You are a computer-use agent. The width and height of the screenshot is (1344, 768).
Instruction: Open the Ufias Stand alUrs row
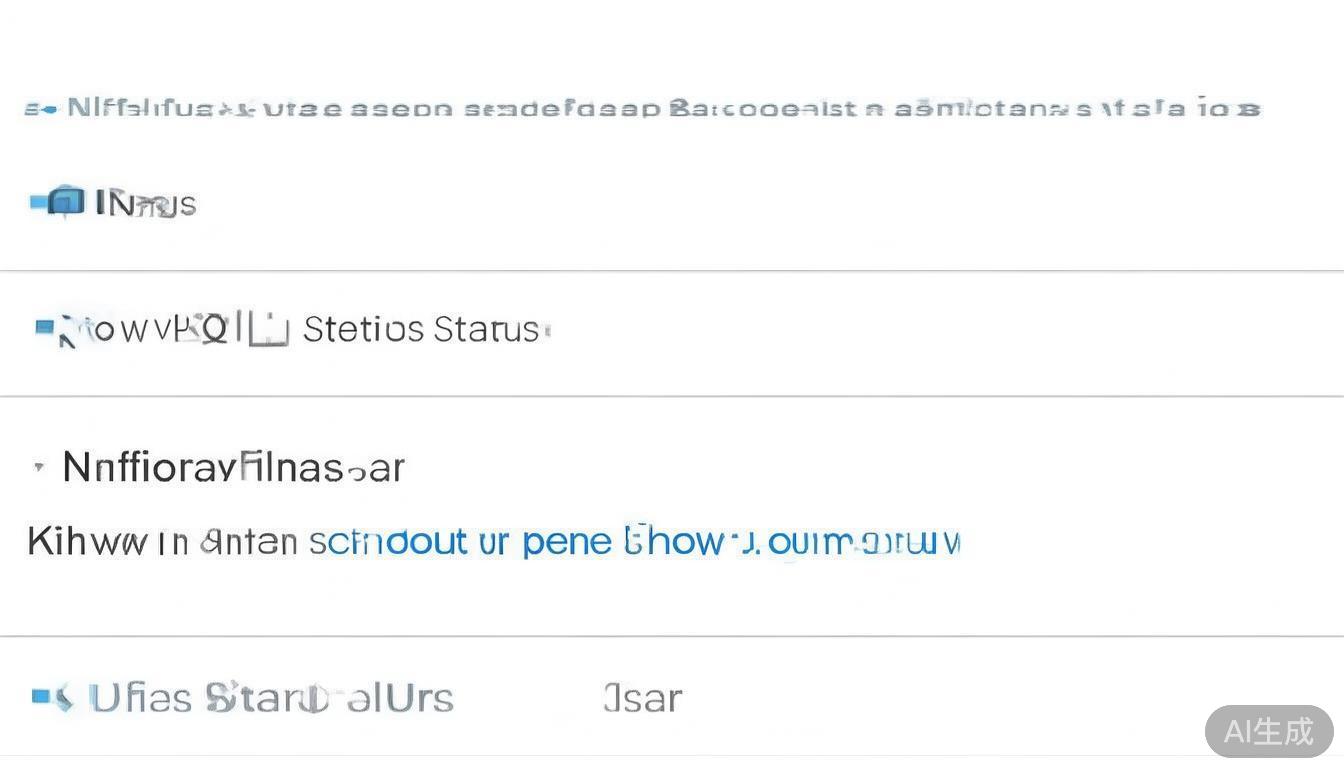pos(270,697)
